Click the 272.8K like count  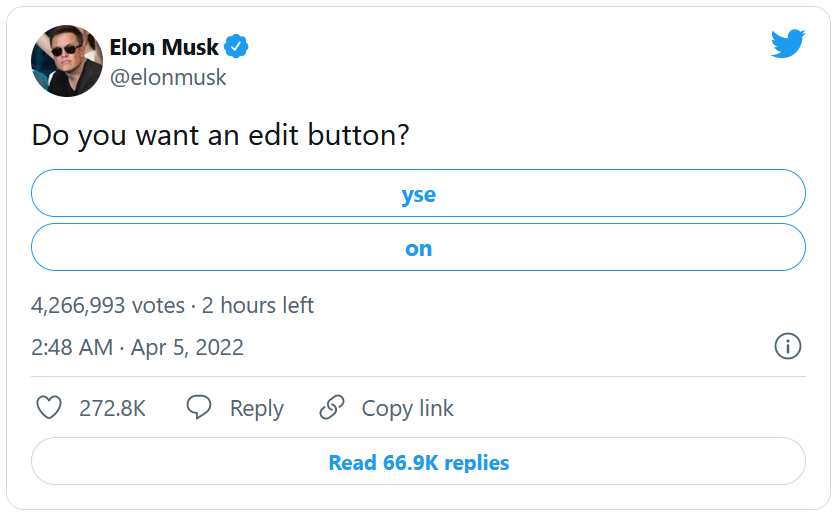coord(112,408)
